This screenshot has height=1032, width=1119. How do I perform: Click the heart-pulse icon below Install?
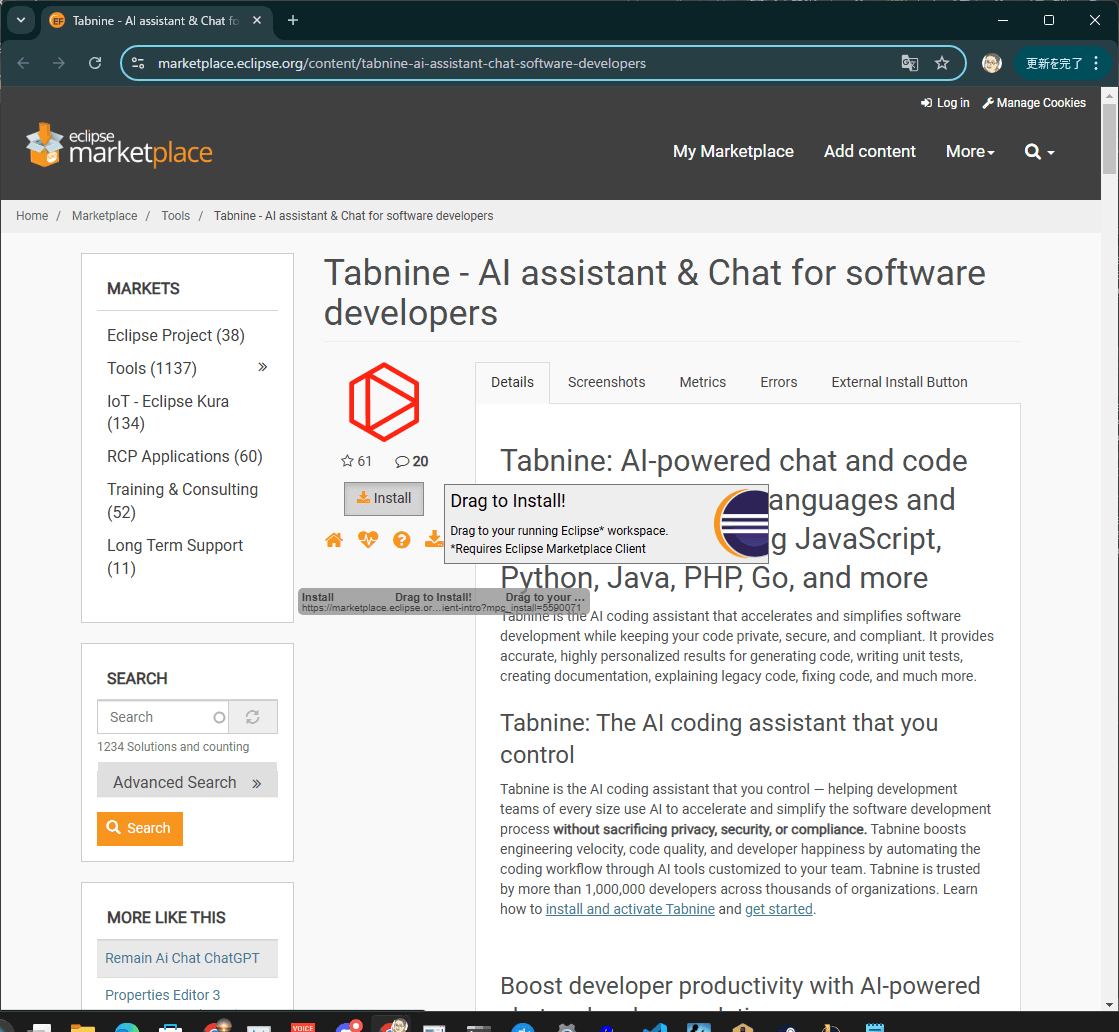point(368,540)
